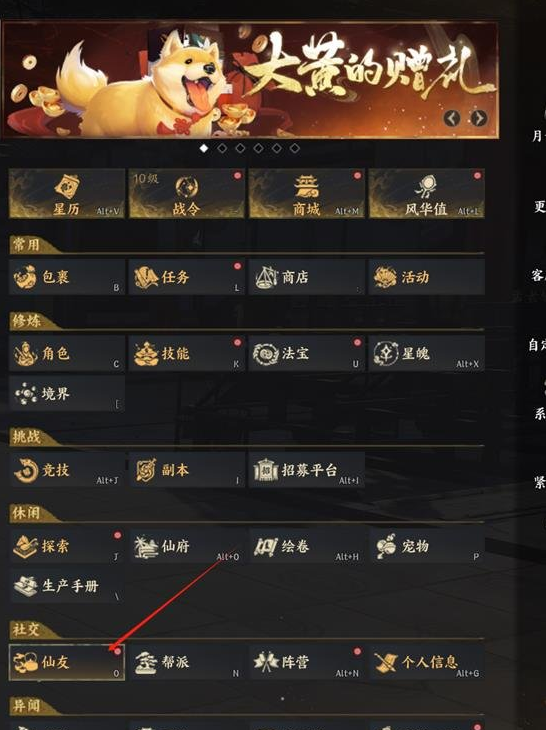The height and width of the screenshot is (730, 546).
Task: Show the next banner with right arrow
Action: point(479,118)
